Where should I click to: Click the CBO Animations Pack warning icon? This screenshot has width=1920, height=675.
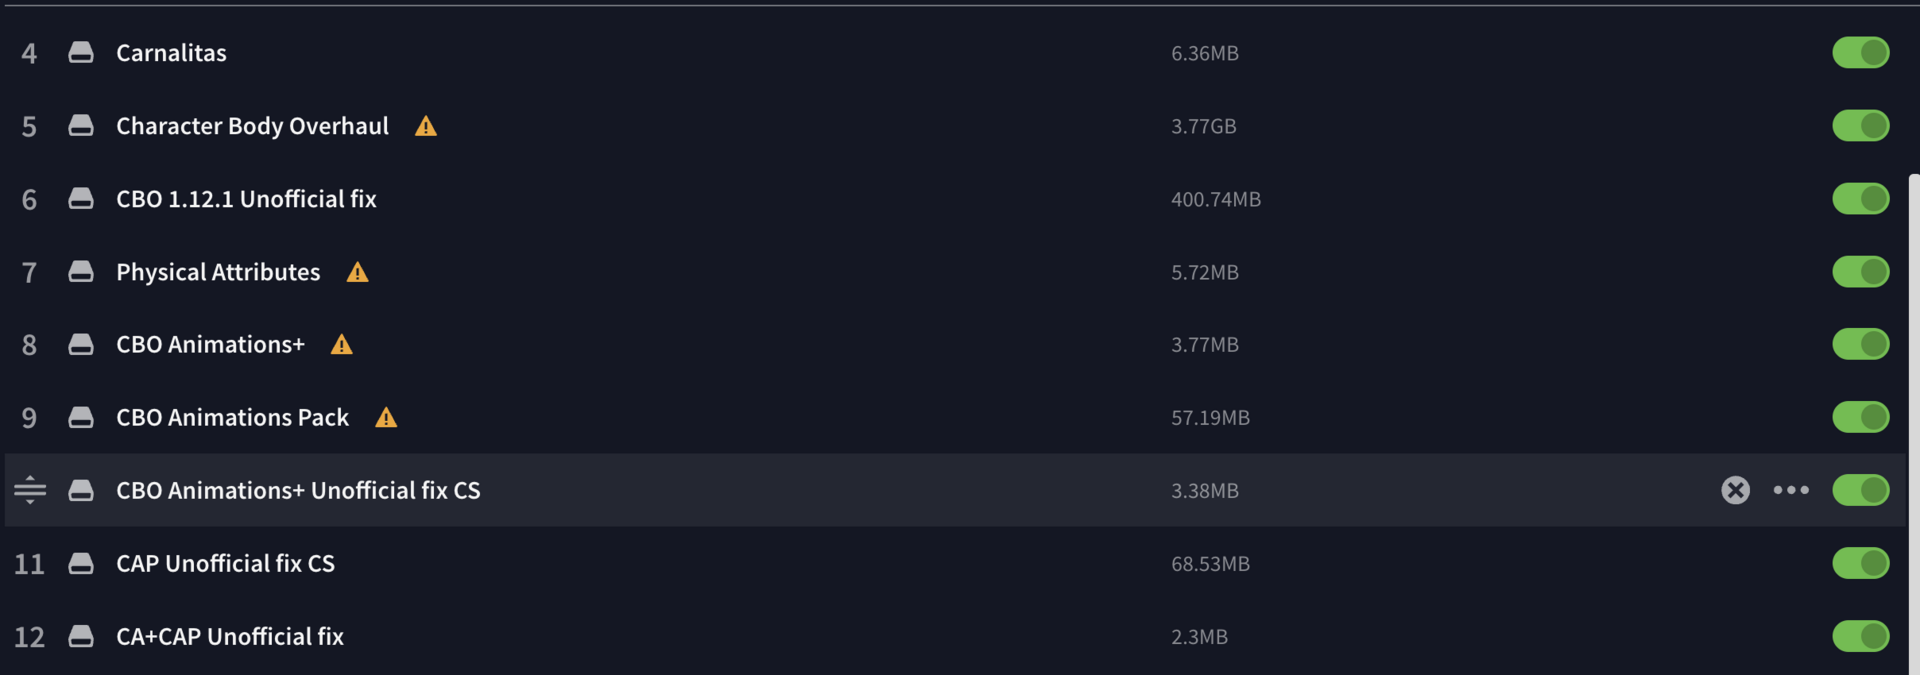click(386, 418)
